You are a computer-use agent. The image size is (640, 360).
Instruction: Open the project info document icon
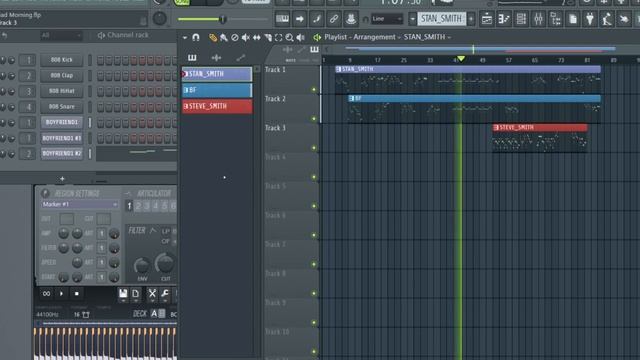(573, 19)
